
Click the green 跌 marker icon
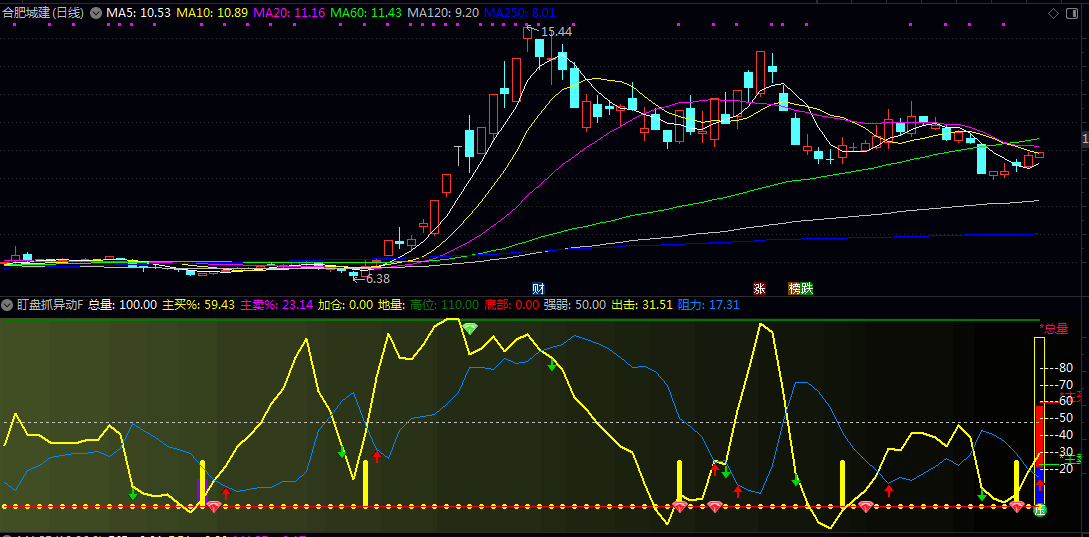[x=806, y=288]
